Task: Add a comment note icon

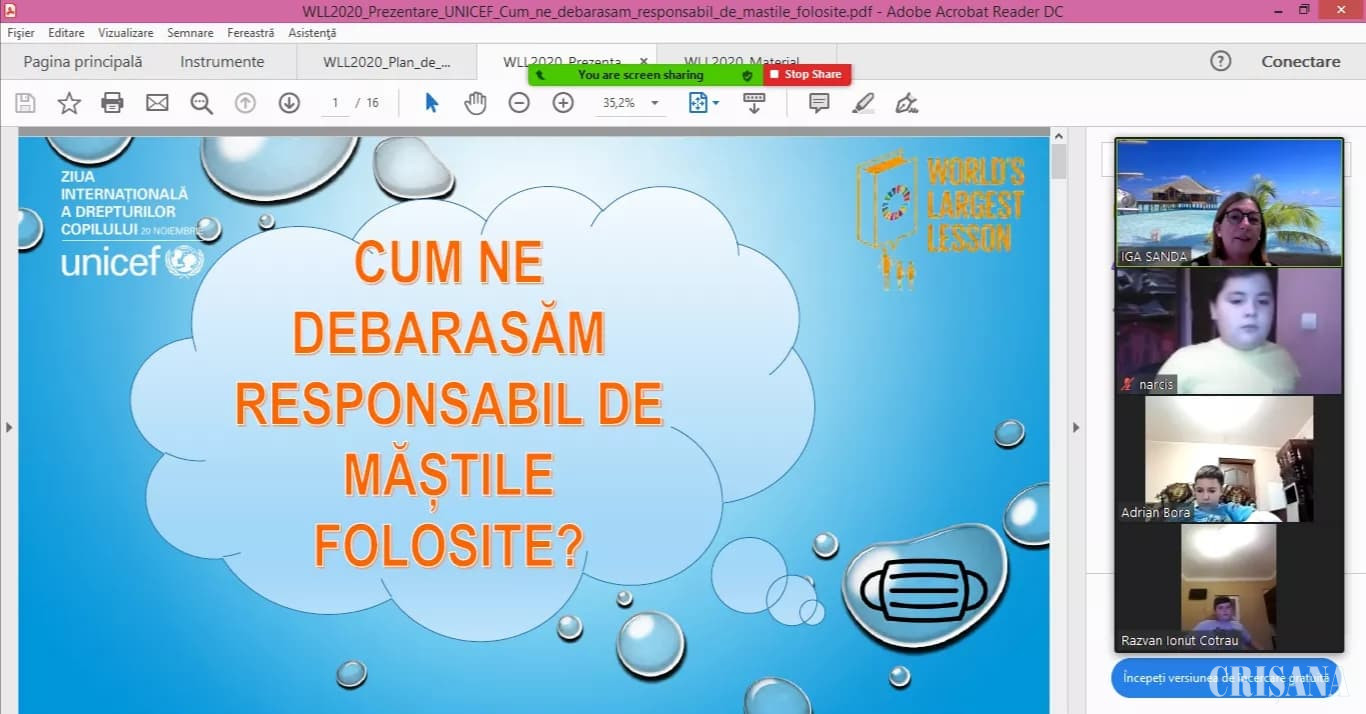Action: tap(819, 103)
